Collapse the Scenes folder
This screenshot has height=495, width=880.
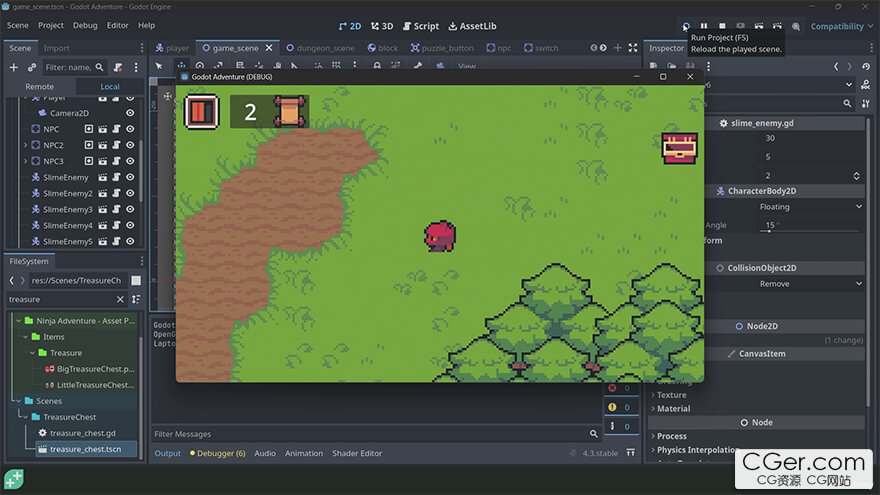(x=19, y=401)
